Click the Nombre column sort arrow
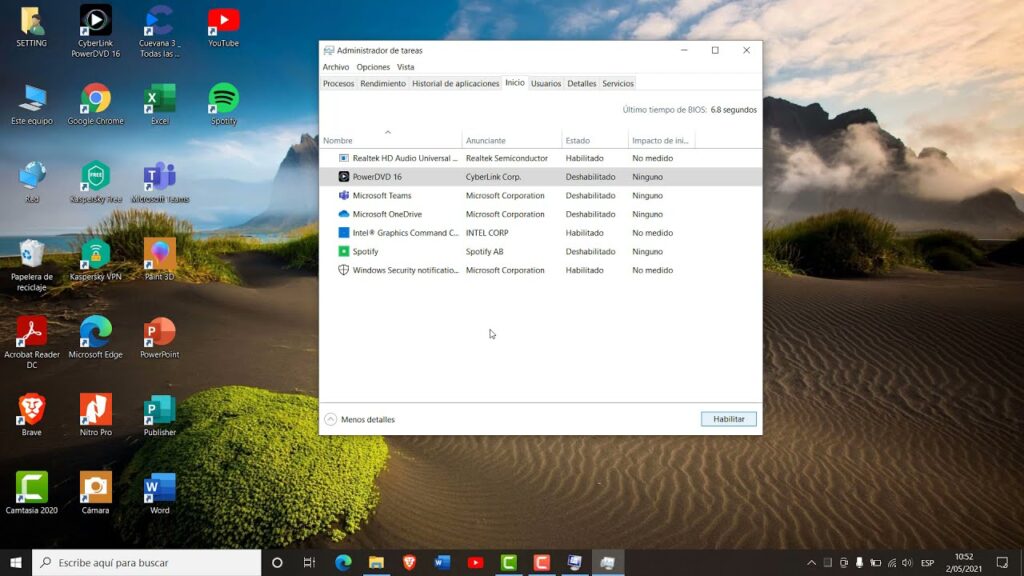Screen dimensions: 1024x576 388,131
